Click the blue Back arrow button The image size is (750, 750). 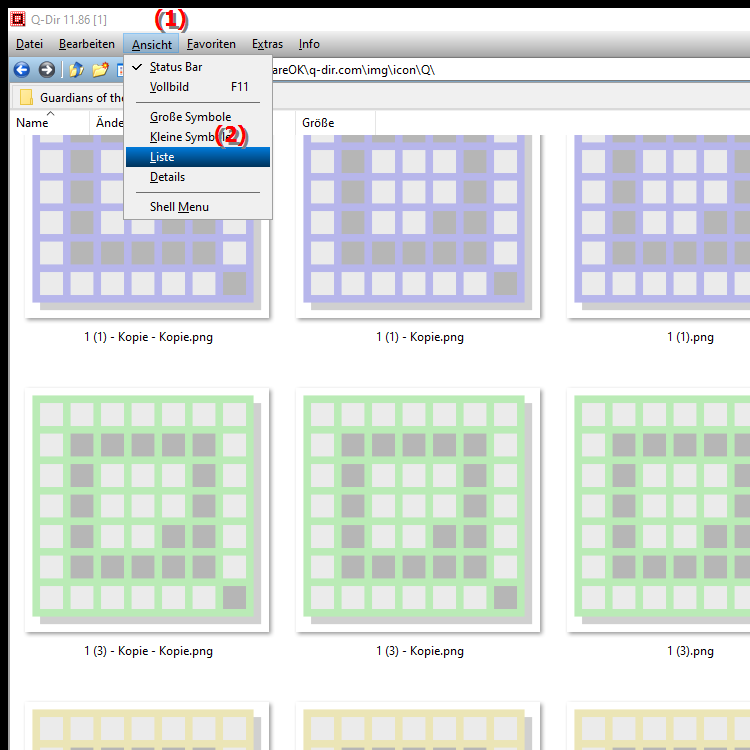pyautogui.click(x=22, y=70)
